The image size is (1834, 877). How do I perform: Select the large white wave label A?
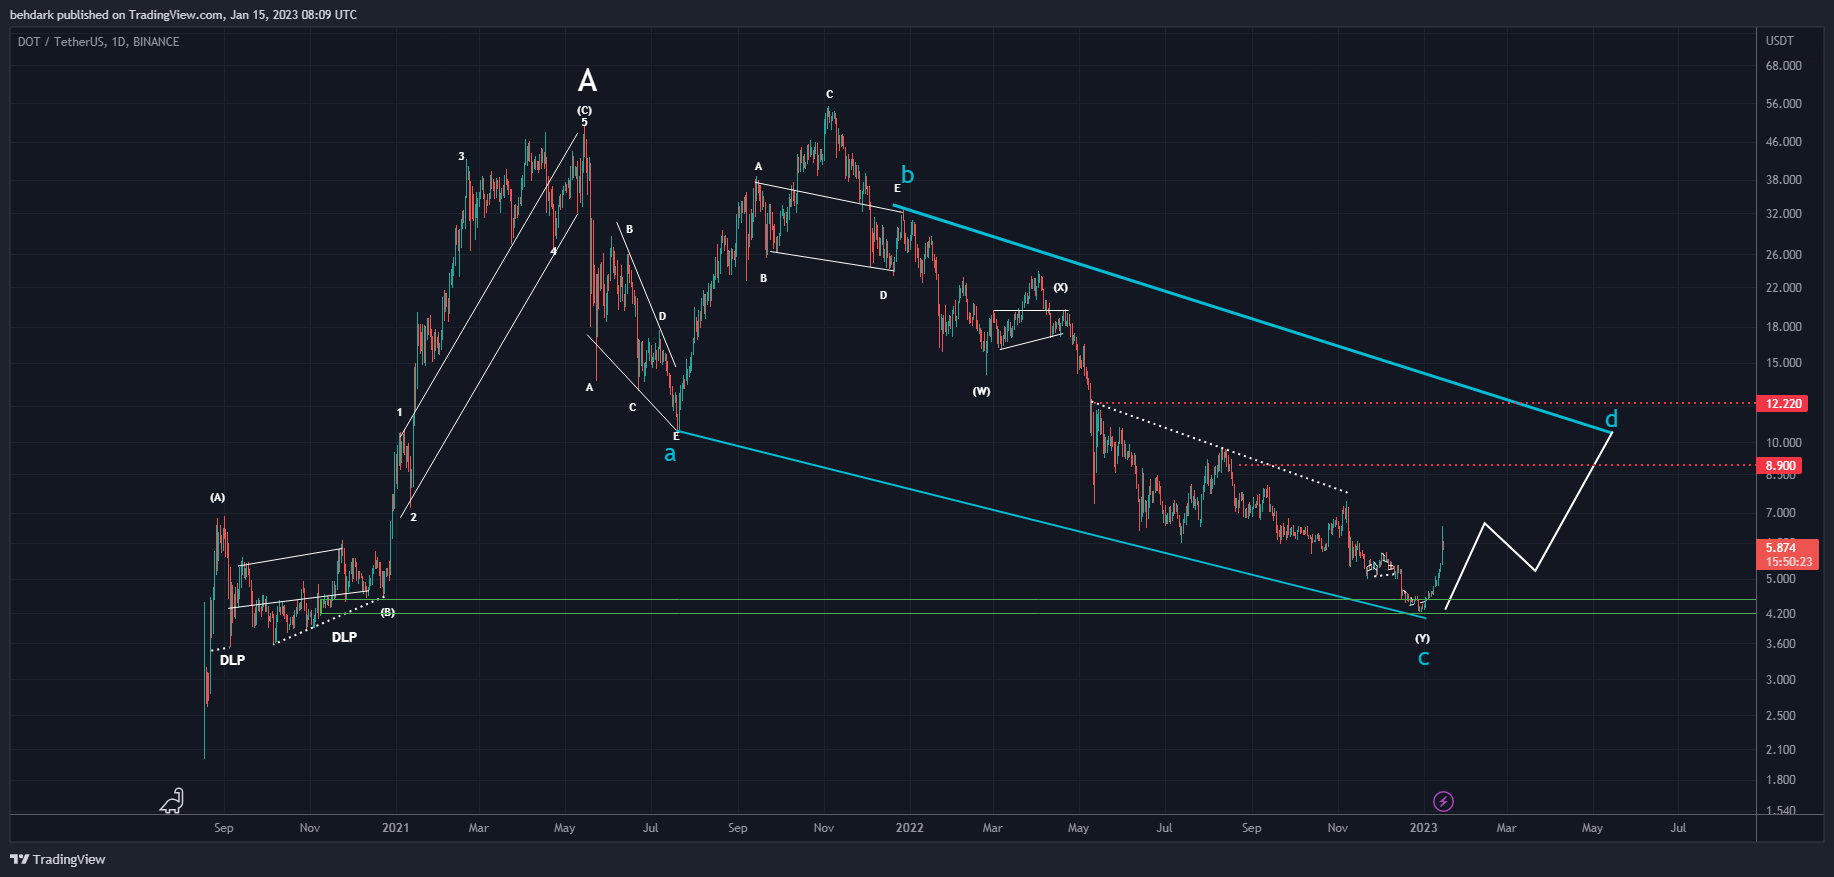pos(587,81)
